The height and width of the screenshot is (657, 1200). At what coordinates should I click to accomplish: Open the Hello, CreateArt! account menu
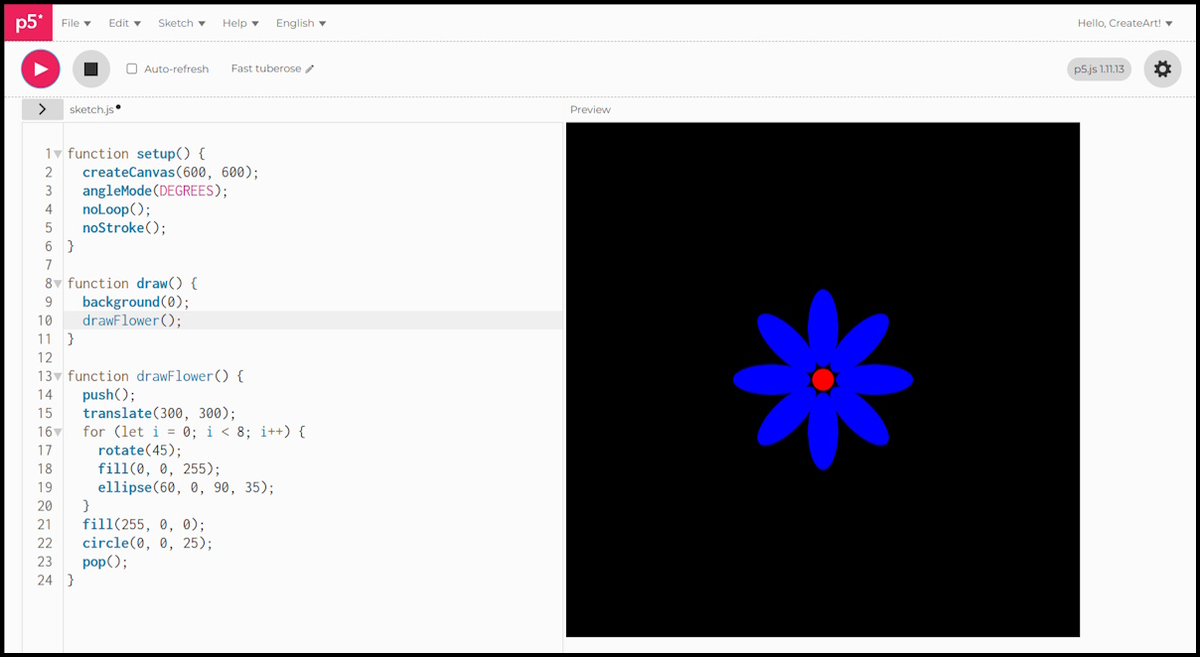pyautogui.click(x=1127, y=23)
